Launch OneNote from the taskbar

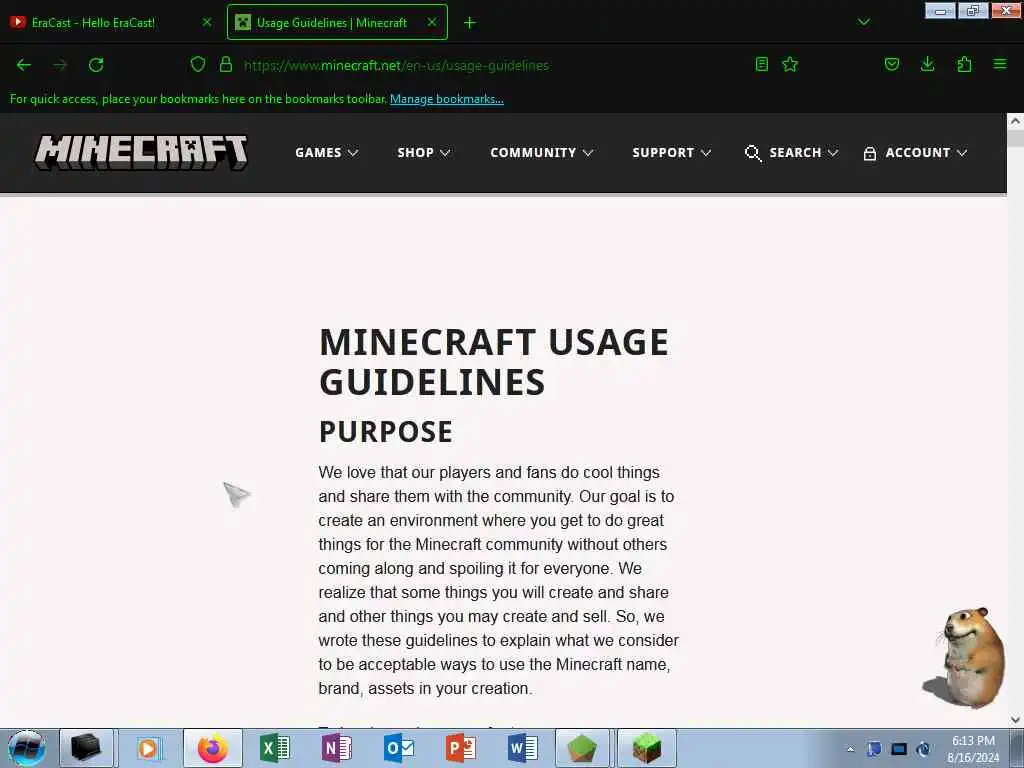click(336, 748)
